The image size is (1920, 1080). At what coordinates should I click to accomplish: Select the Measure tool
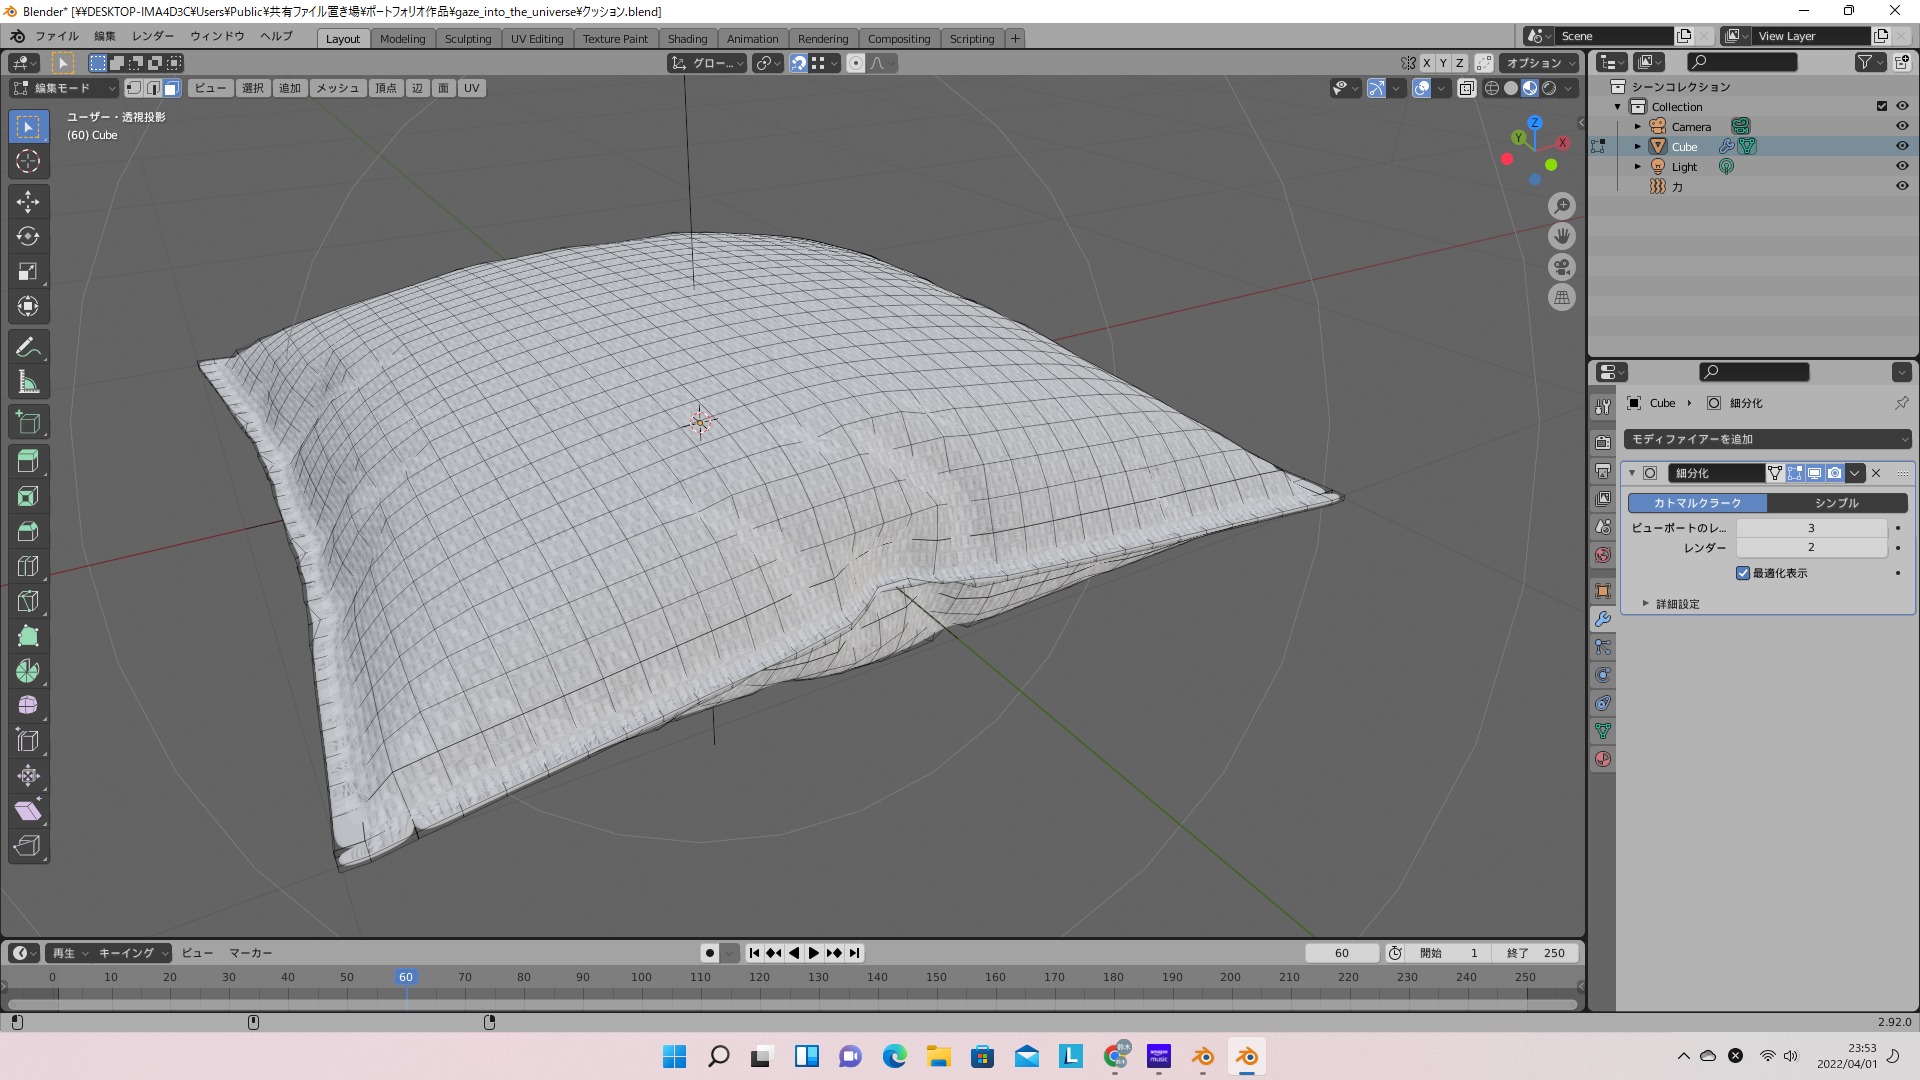(28, 383)
